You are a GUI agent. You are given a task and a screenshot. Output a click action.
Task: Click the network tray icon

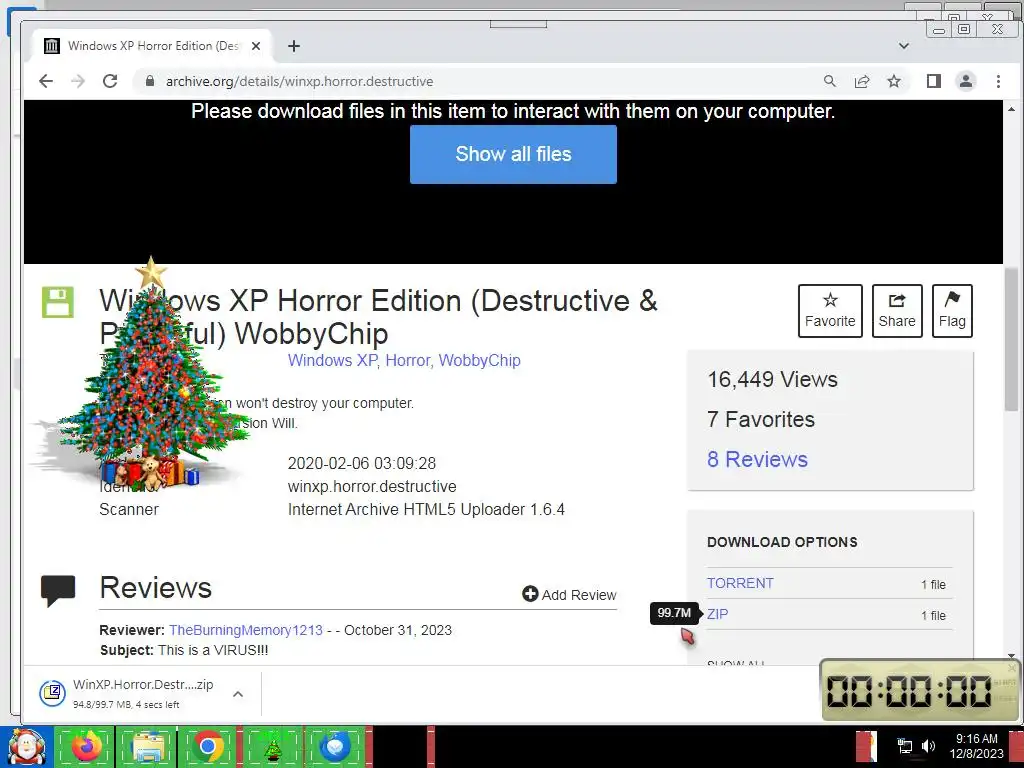point(904,746)
